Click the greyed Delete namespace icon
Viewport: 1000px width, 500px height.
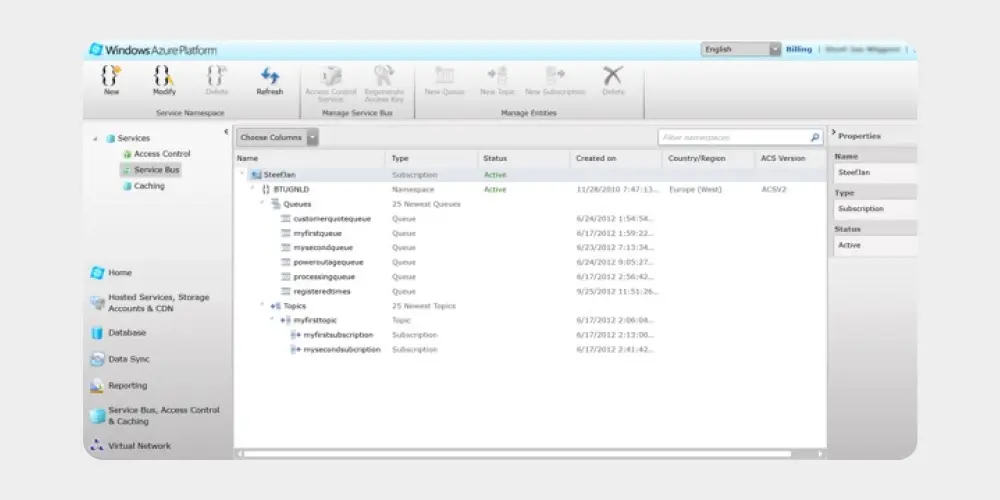pos(217,76)
